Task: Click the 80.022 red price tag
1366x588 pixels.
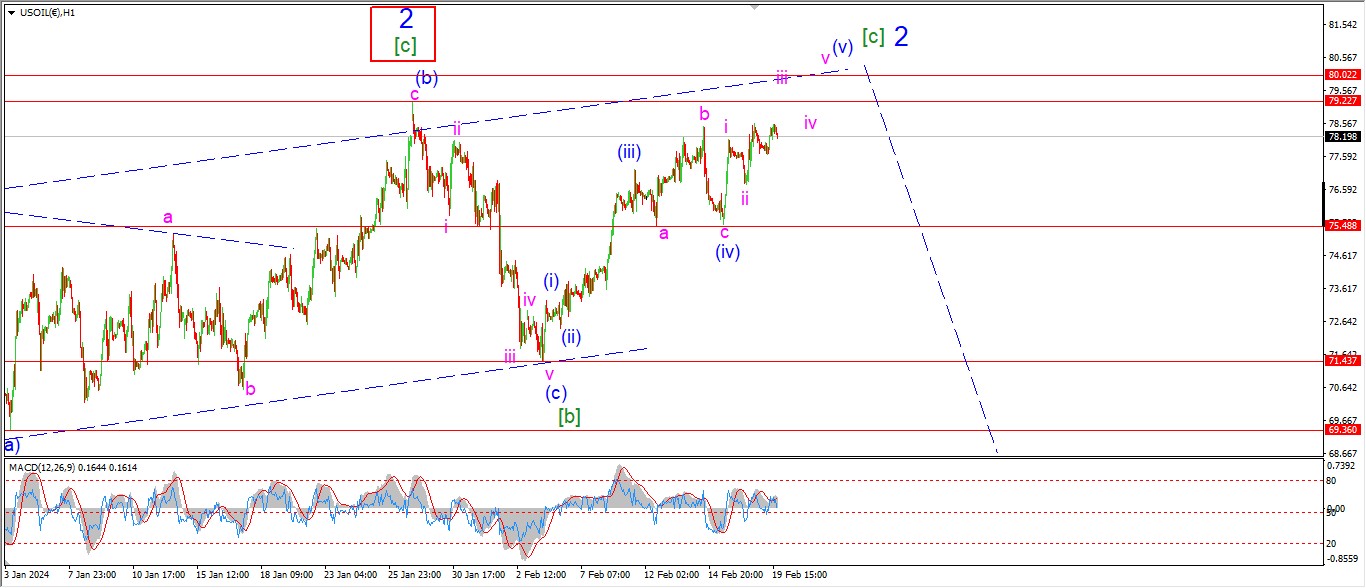Action: pos(1342,75)
